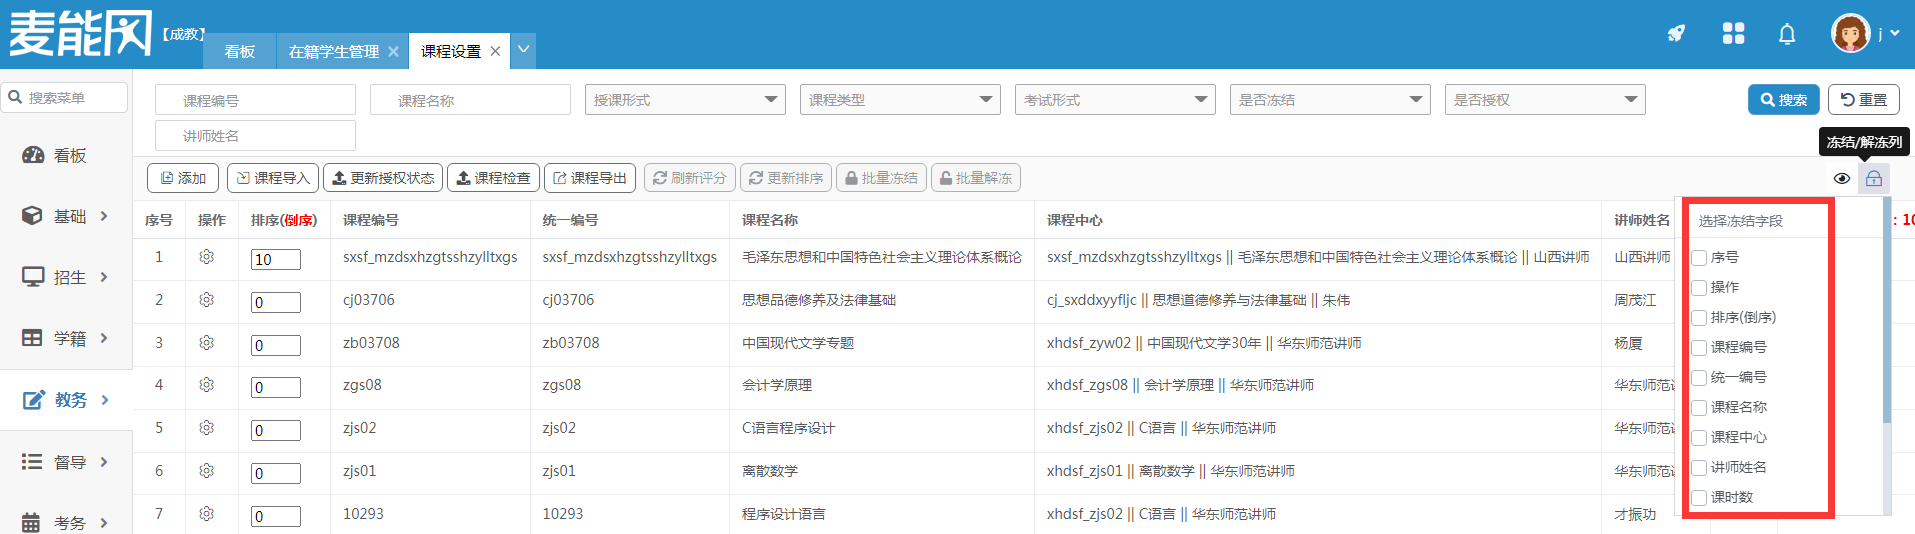Click the rocket icon in header
This screenshot has height=534, width=1915.
1676,33
